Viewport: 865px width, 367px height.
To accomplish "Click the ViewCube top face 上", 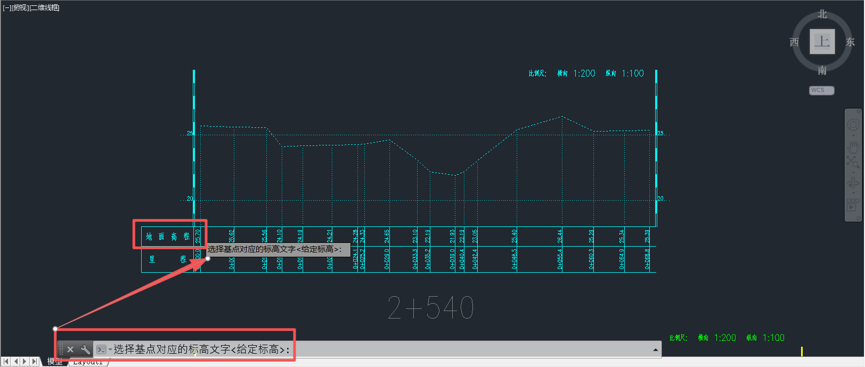I will click(x=822, y=42).
